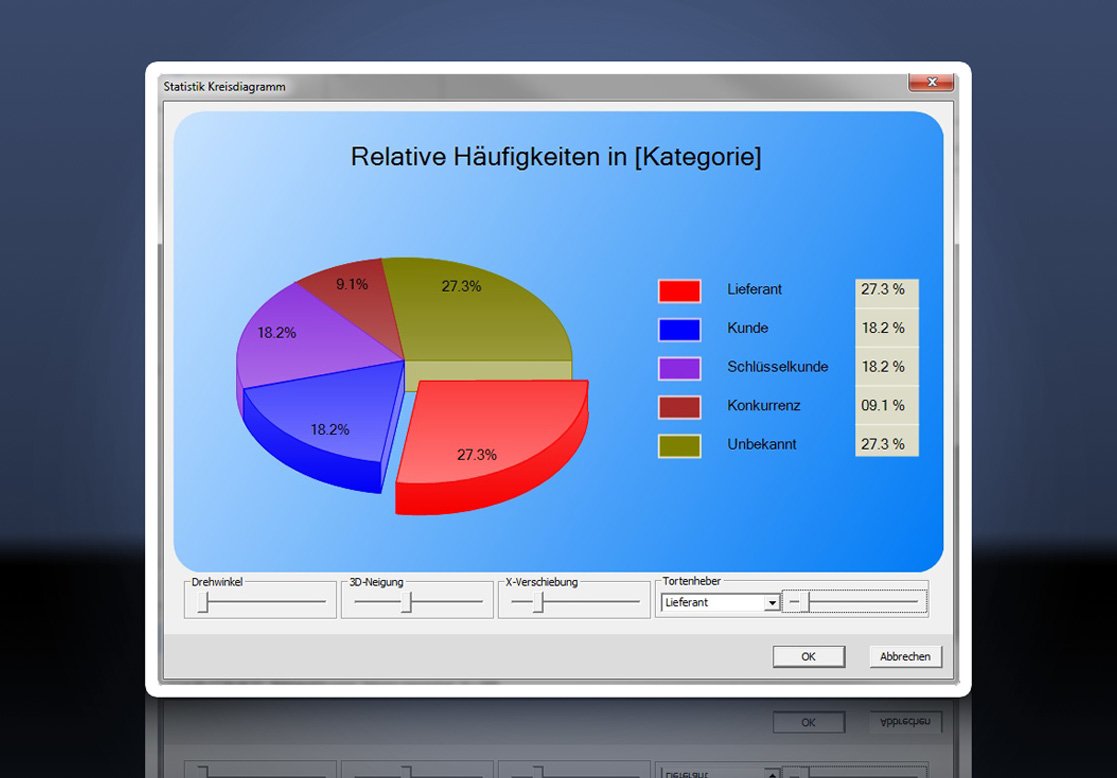Click the dark red Konkurrenz legend swatch
Screen dimensions: 1117x778
coord(679,407)
